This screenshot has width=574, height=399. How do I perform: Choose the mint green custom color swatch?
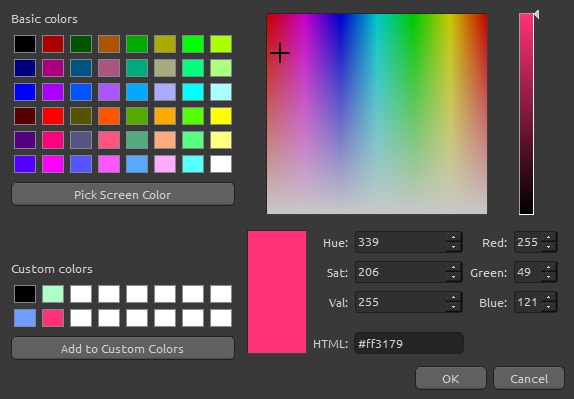coord(53,294)
